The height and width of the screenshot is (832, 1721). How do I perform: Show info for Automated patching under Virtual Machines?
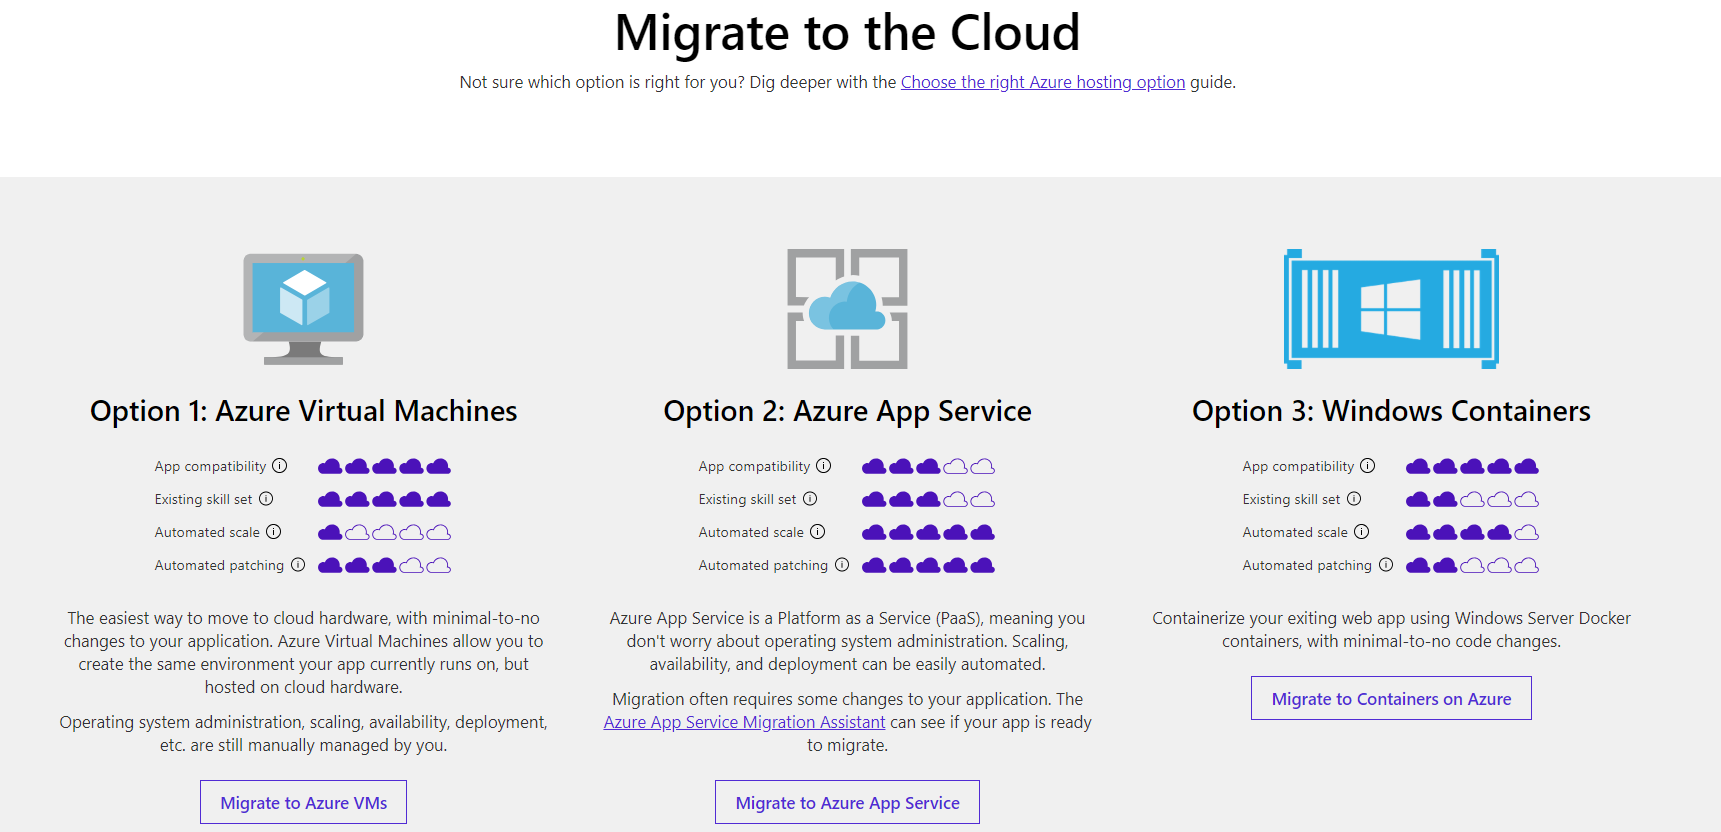[298, 565]
